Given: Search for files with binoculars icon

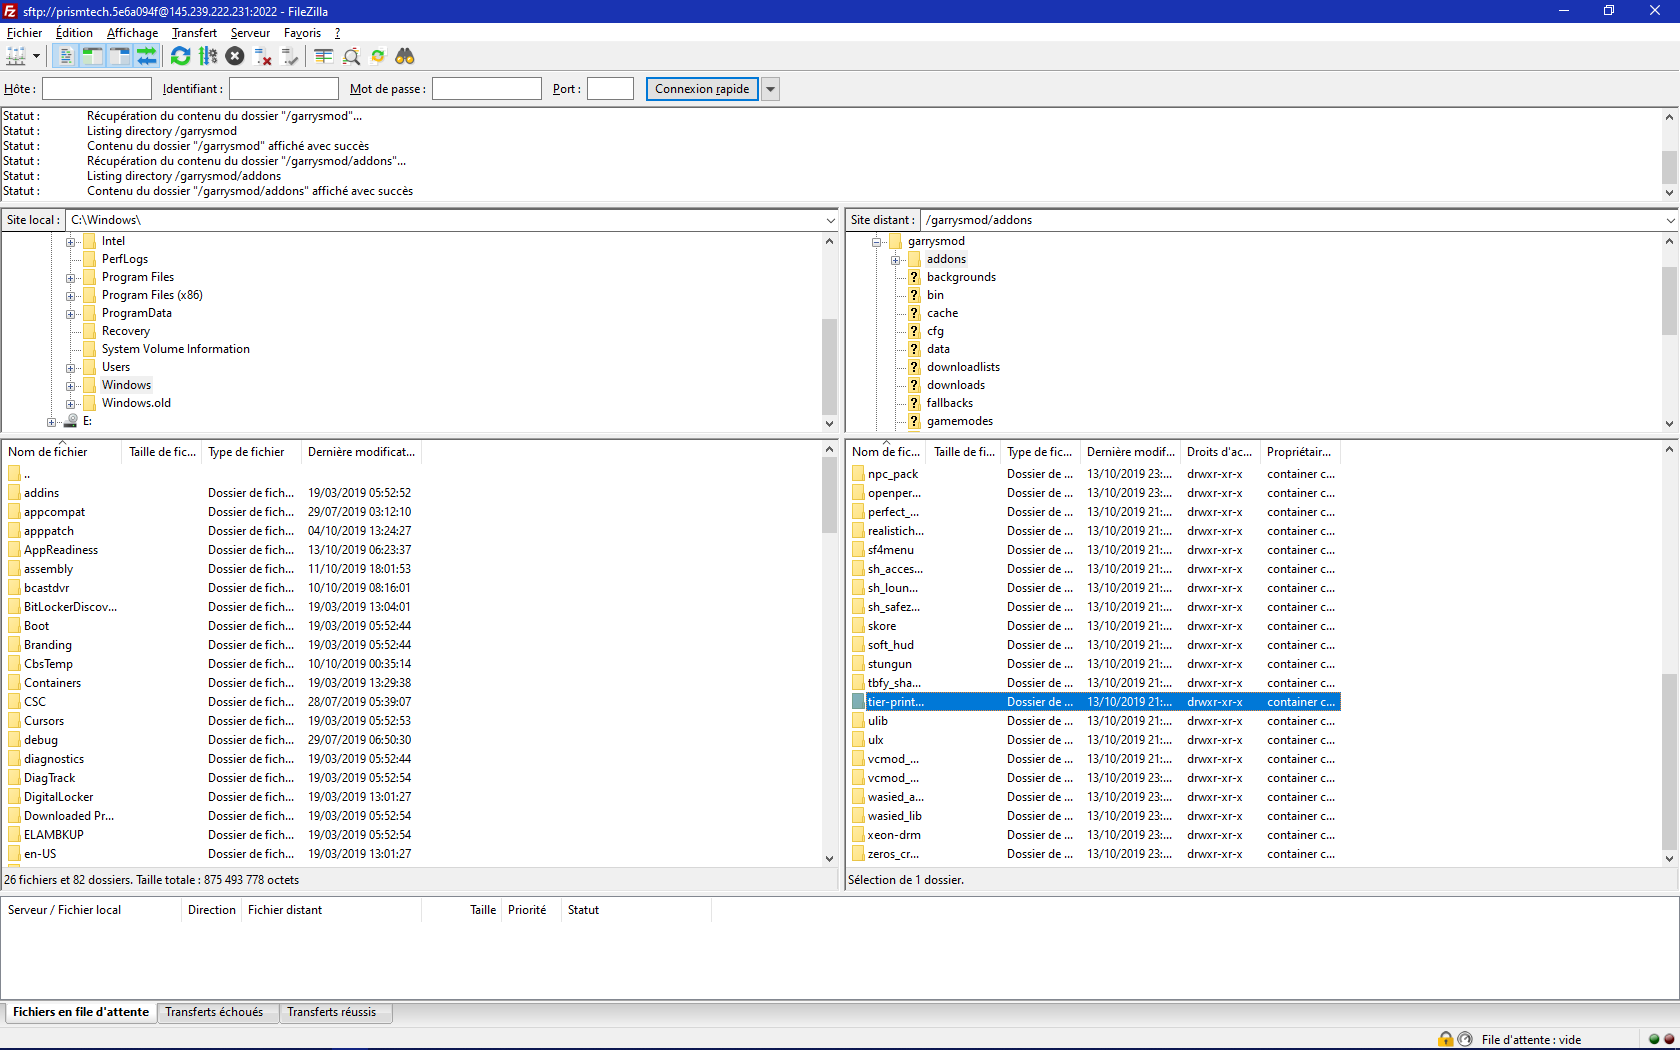Looking at the screenshot, I should point(405,56).
